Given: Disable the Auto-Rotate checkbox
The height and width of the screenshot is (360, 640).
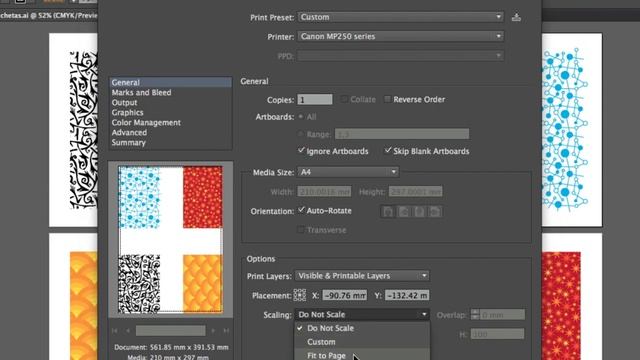Looking at the screenshot, I should pyautogui.click(x=301, y=210).
